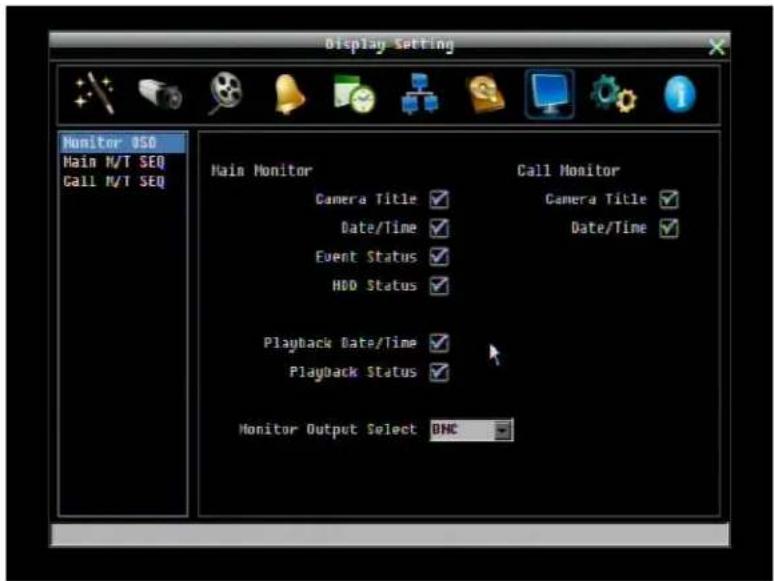
Task: Open schedule settings calendar clock icon
Action: point(354,94)
